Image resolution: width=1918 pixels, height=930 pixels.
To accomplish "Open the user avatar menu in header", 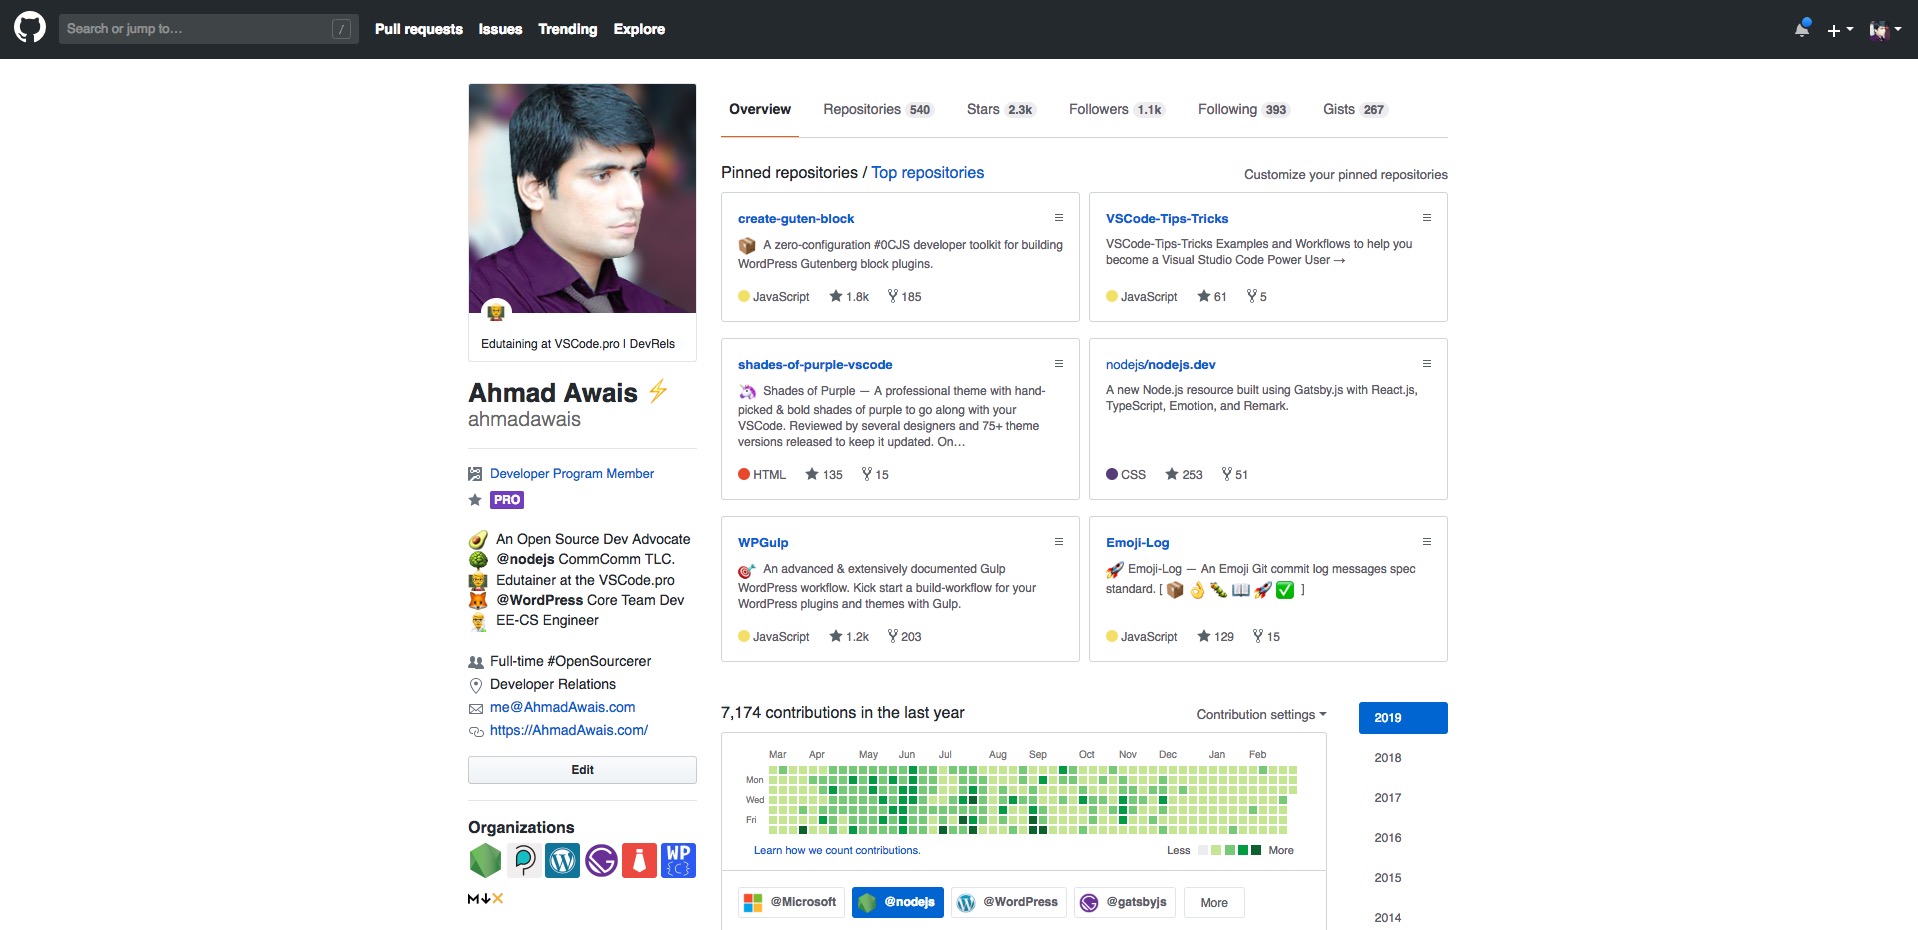I will 1884,30.
